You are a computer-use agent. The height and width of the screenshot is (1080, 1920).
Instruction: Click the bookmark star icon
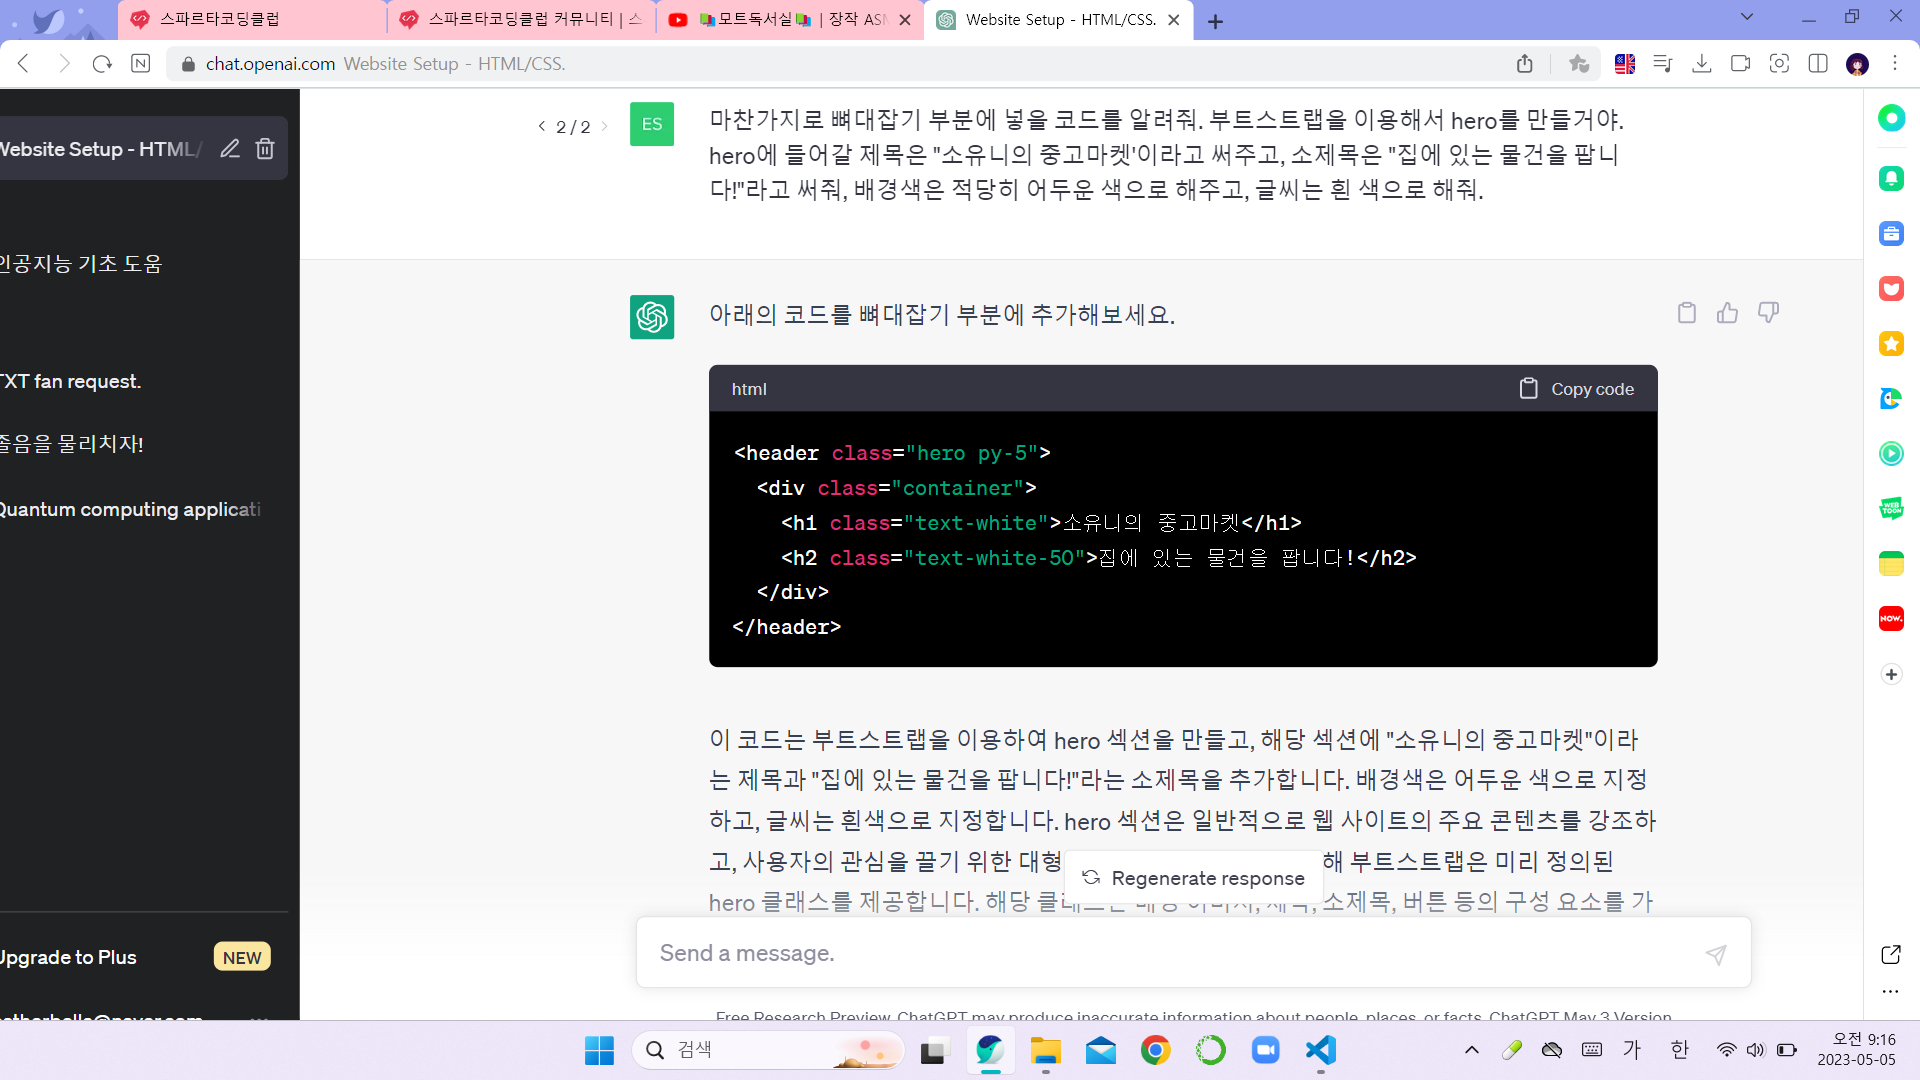point(1579,64)
